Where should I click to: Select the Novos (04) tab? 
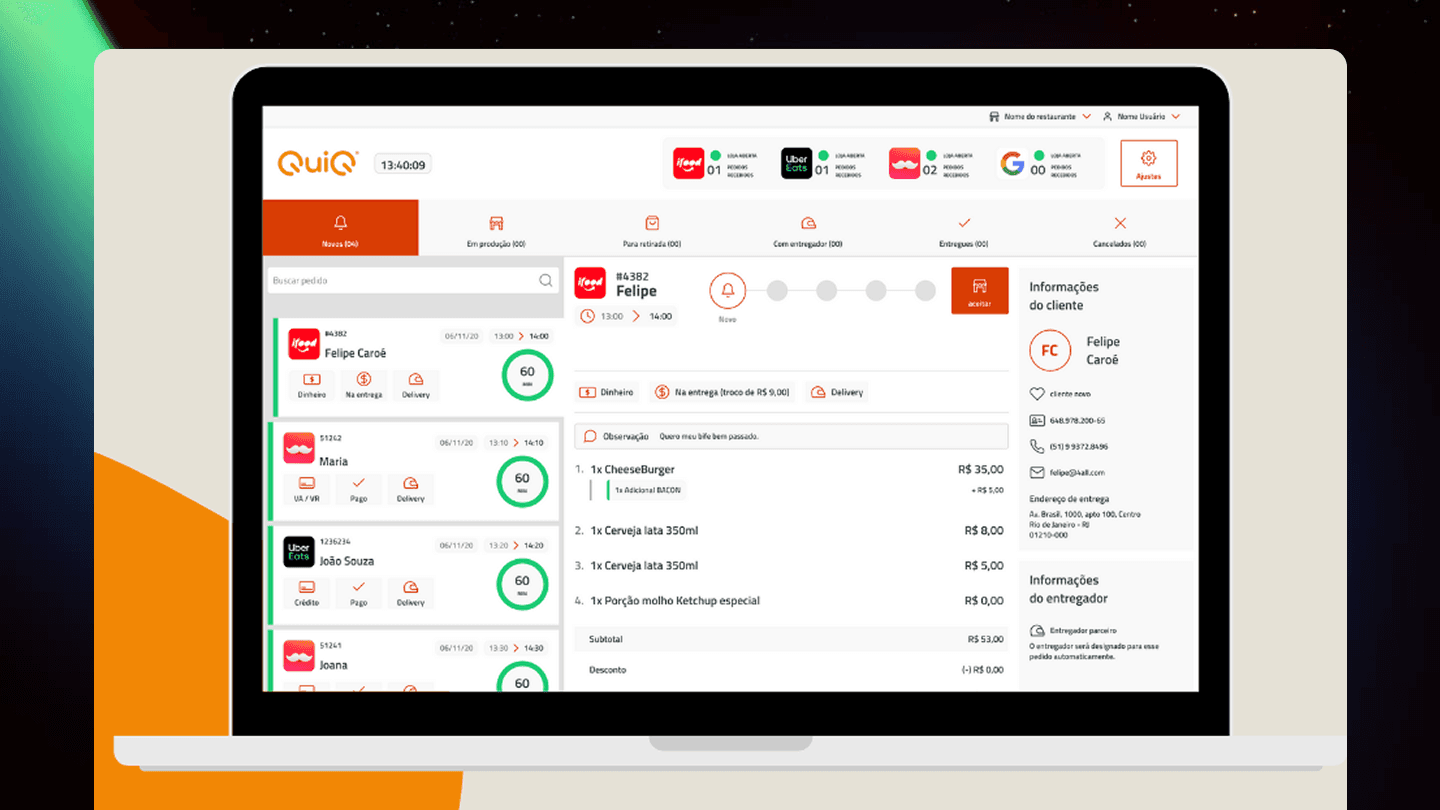pyautogui.click(x=340, y=228)
